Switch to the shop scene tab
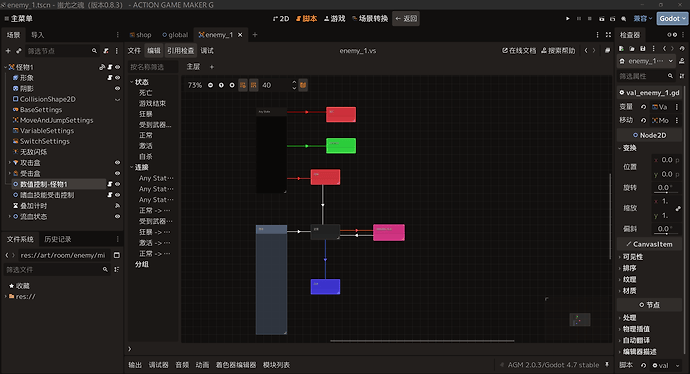 tap(140, 35)
